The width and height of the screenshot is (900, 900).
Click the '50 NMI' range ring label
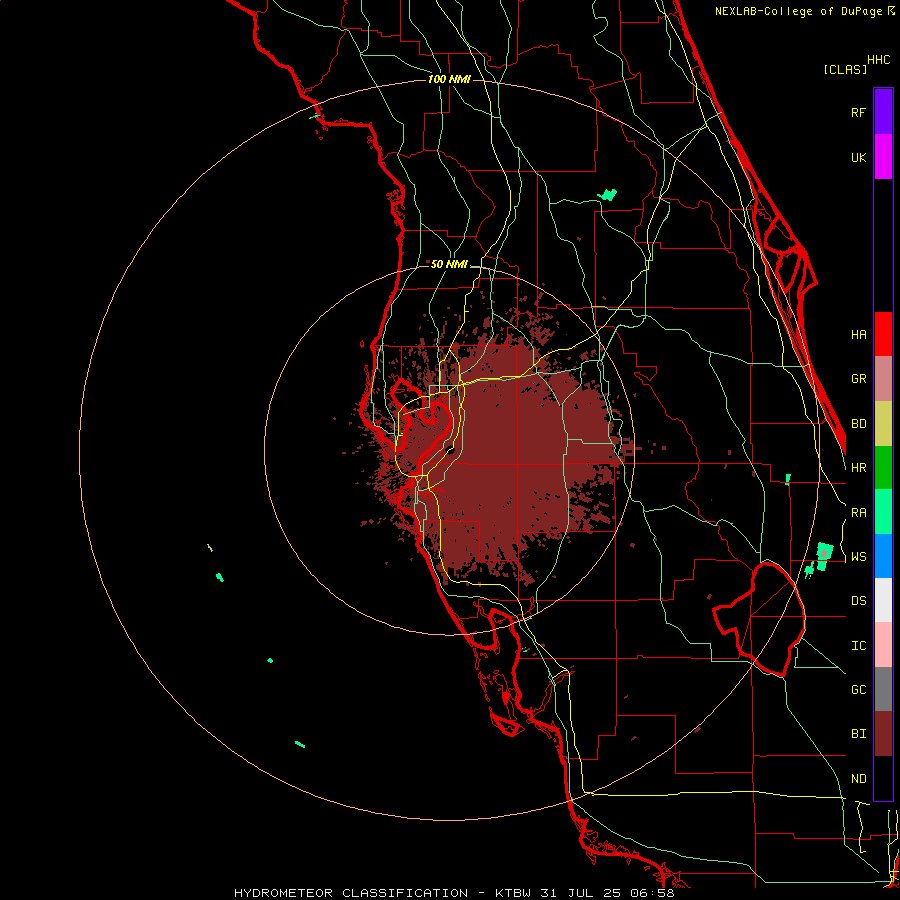pyautogui.click(x=449, y=265)
